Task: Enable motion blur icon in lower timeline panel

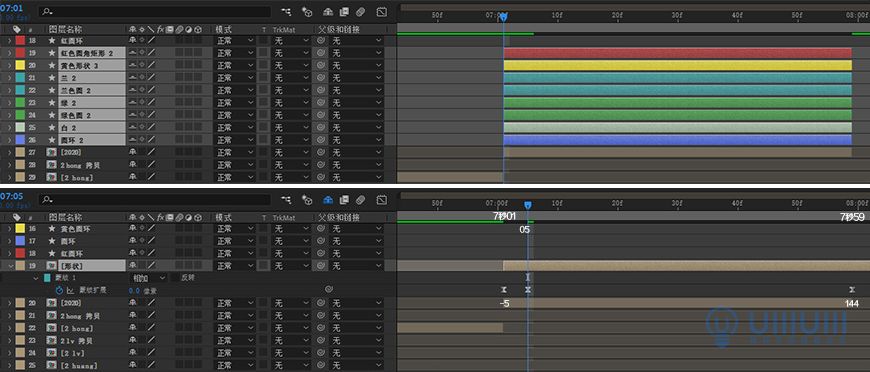Action: (360, 199)
